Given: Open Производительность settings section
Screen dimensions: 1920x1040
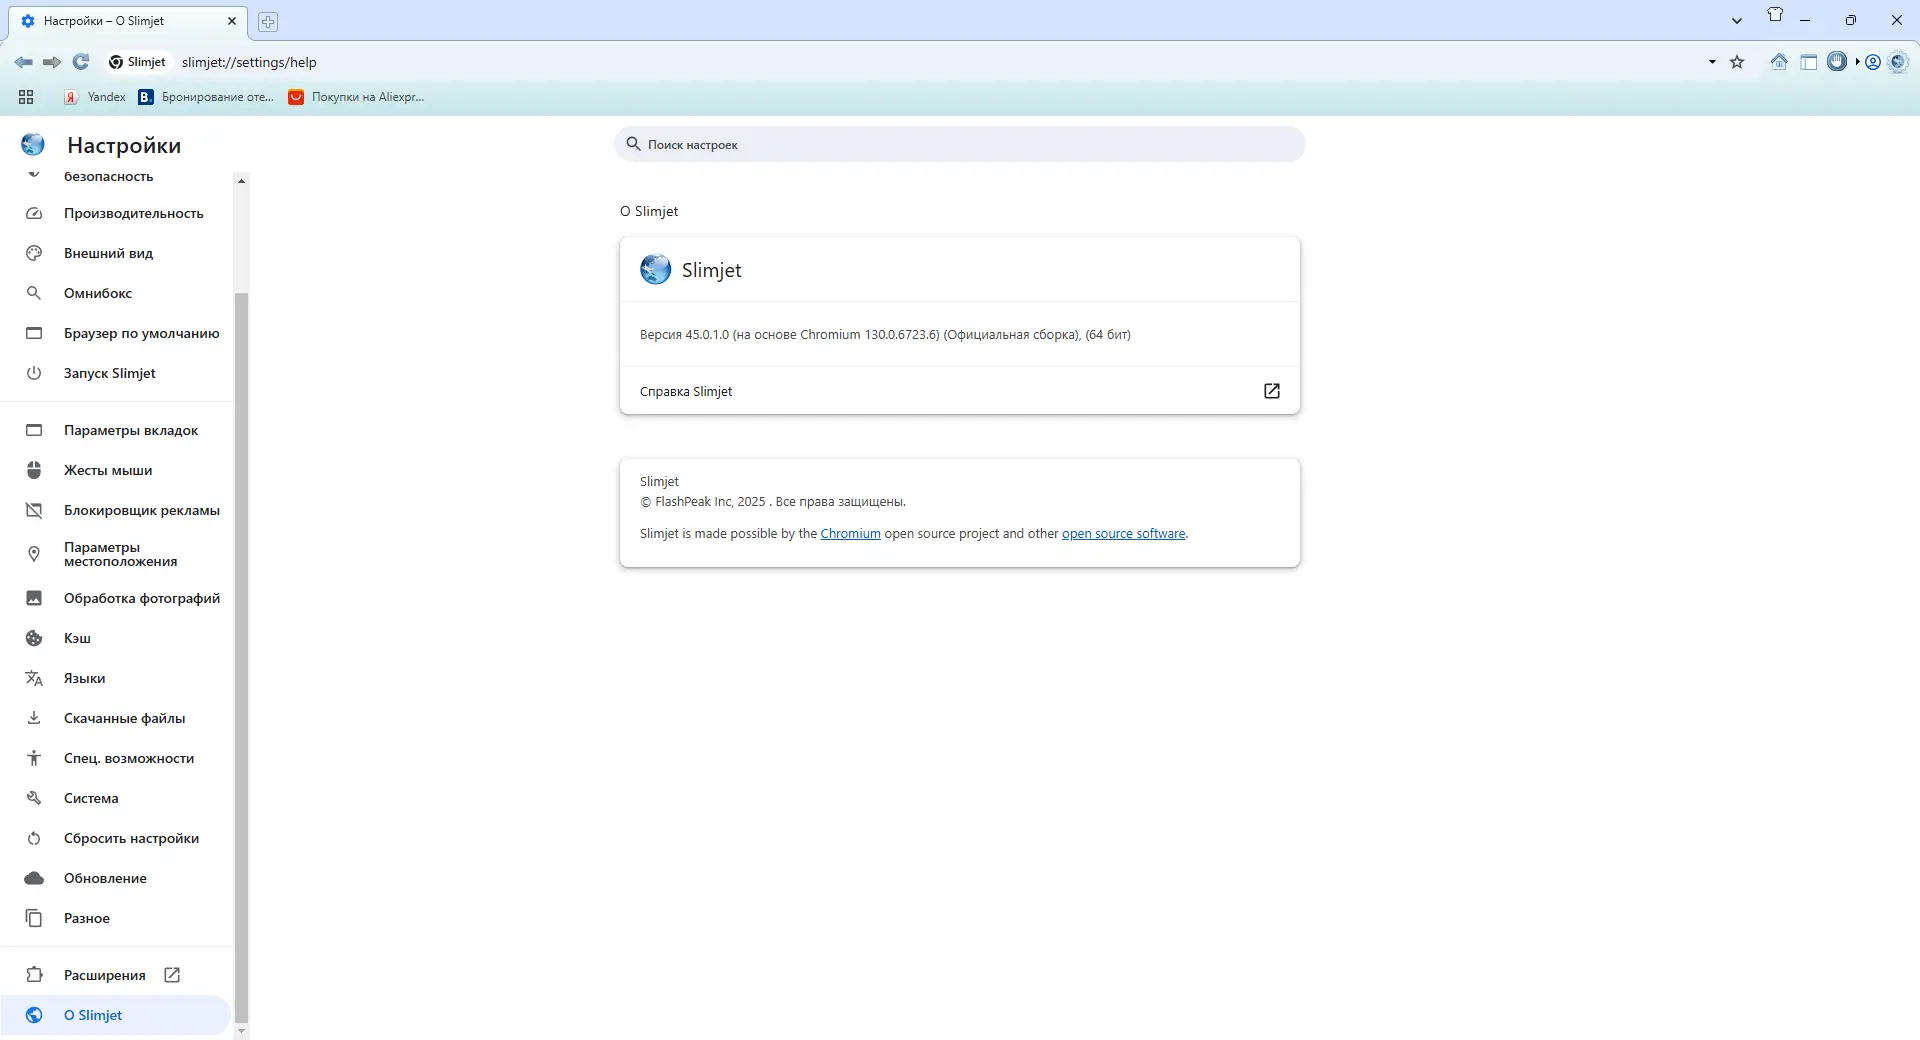Looking at the screenshot, I should pos(116,213).
